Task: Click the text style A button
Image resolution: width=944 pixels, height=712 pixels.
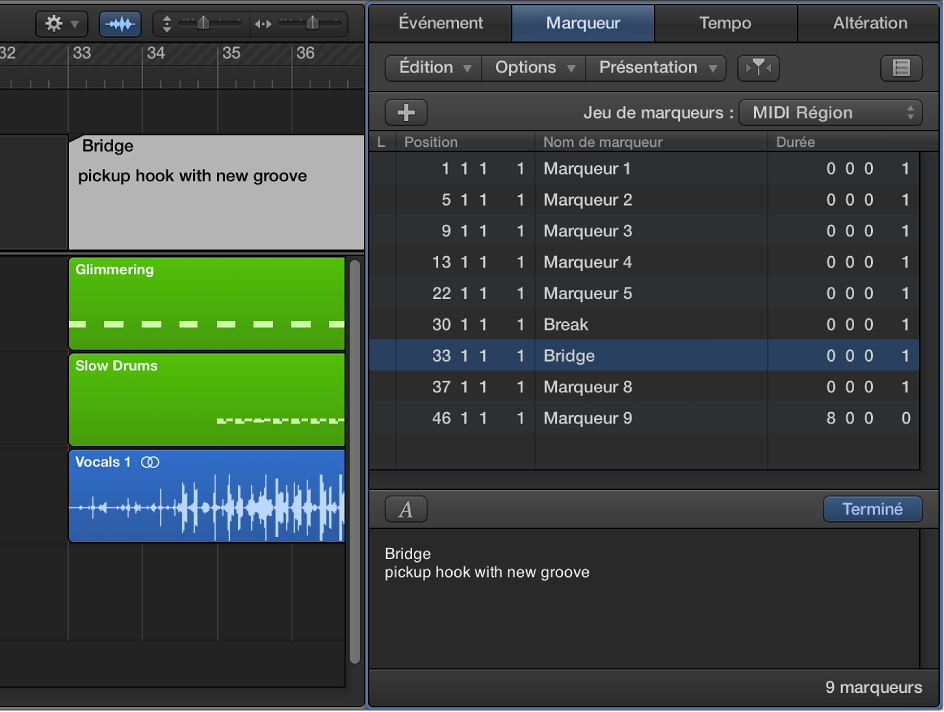Action: click(x=406, y=509)
